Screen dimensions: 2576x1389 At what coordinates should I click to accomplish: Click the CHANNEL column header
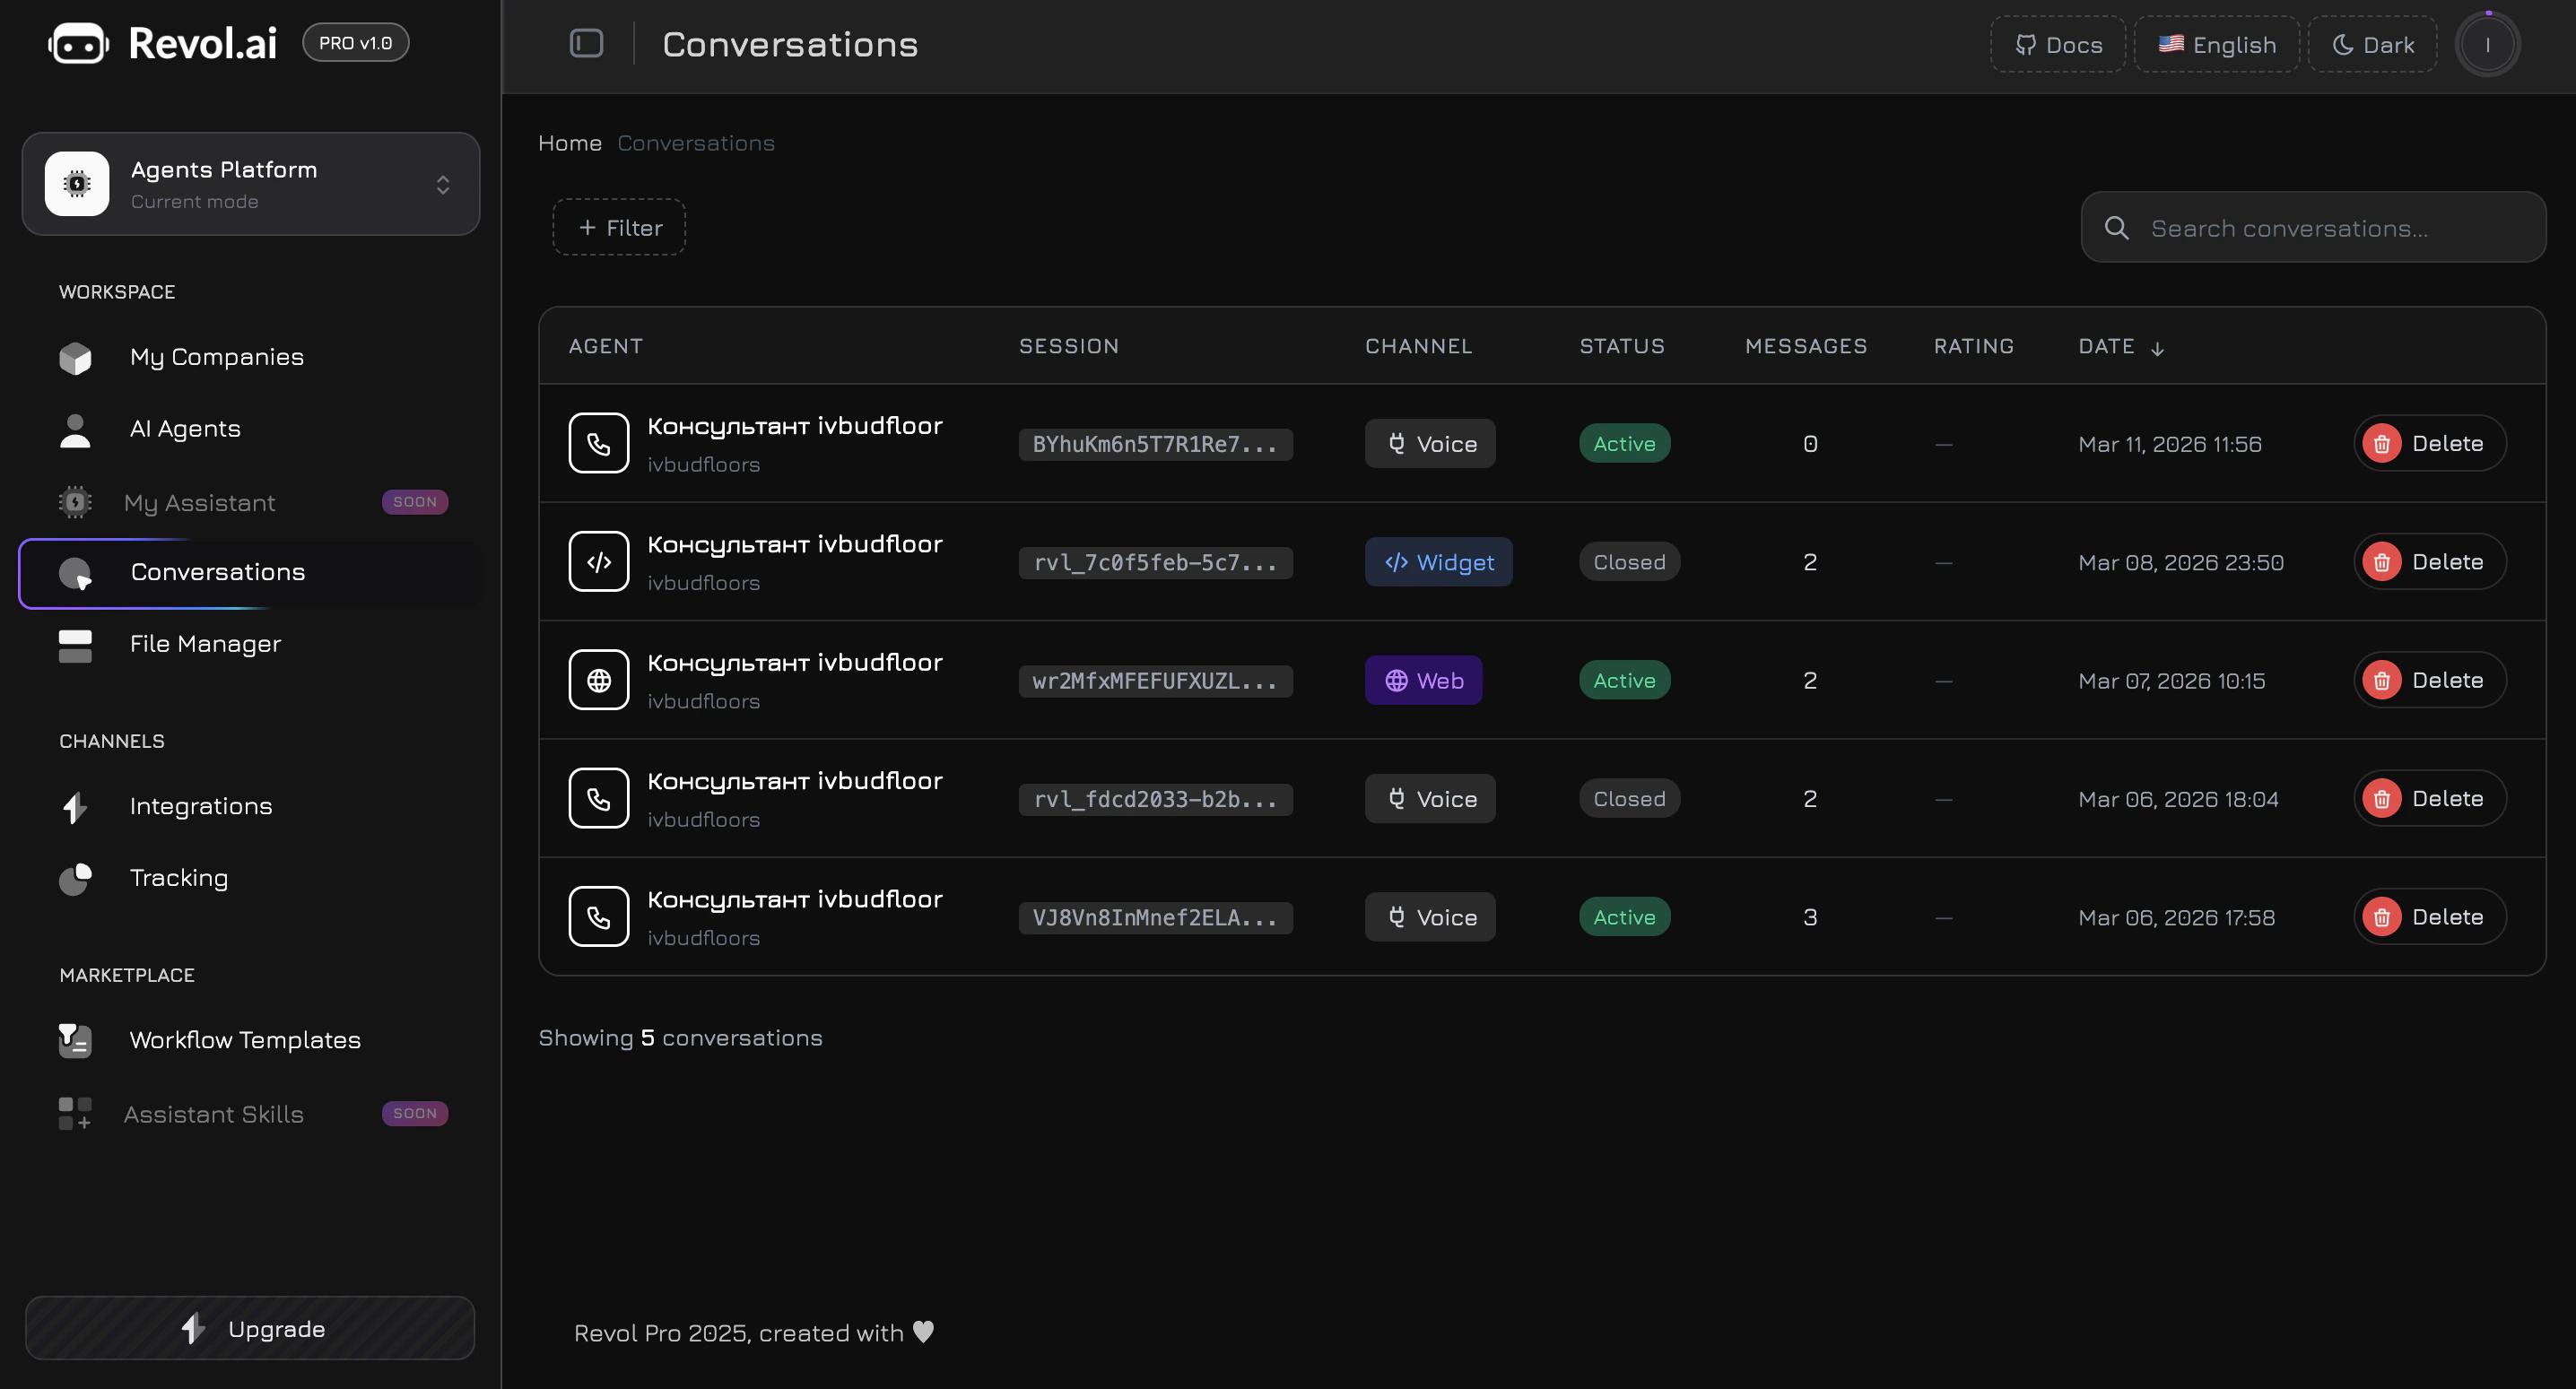pos(1419,346)
